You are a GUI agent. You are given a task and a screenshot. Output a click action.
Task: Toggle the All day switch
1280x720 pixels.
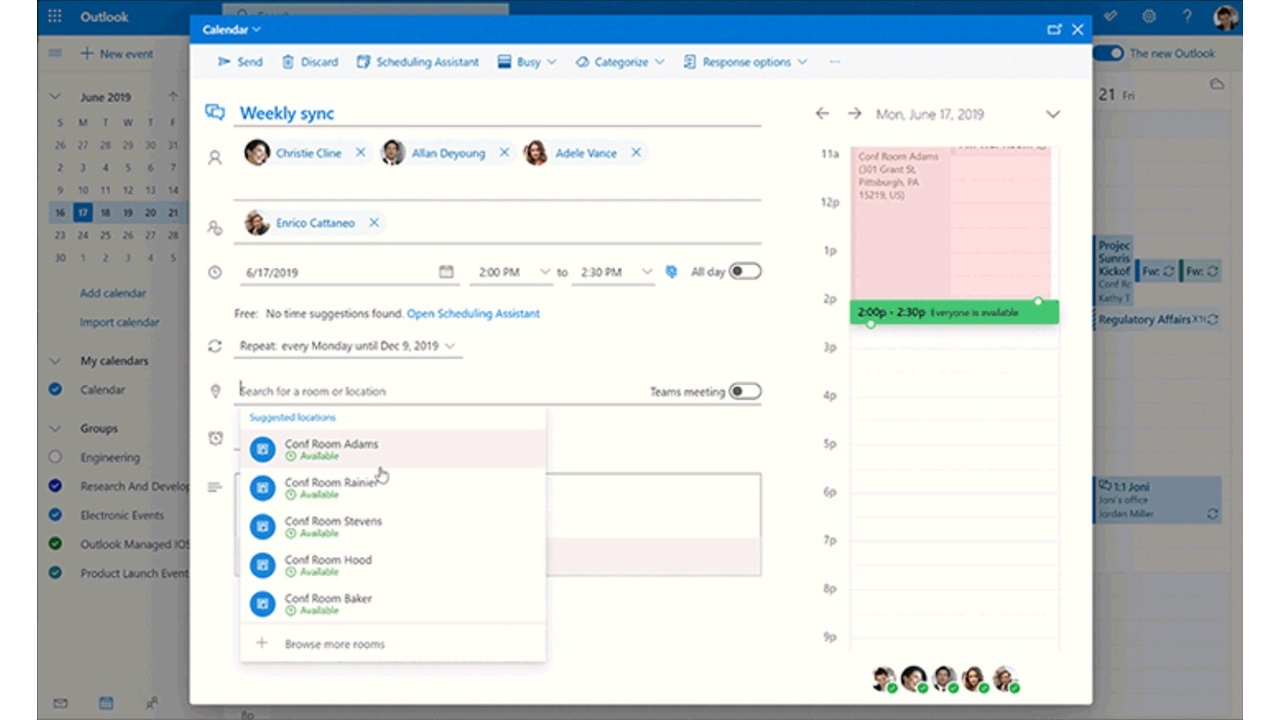[x=744, y=272]
